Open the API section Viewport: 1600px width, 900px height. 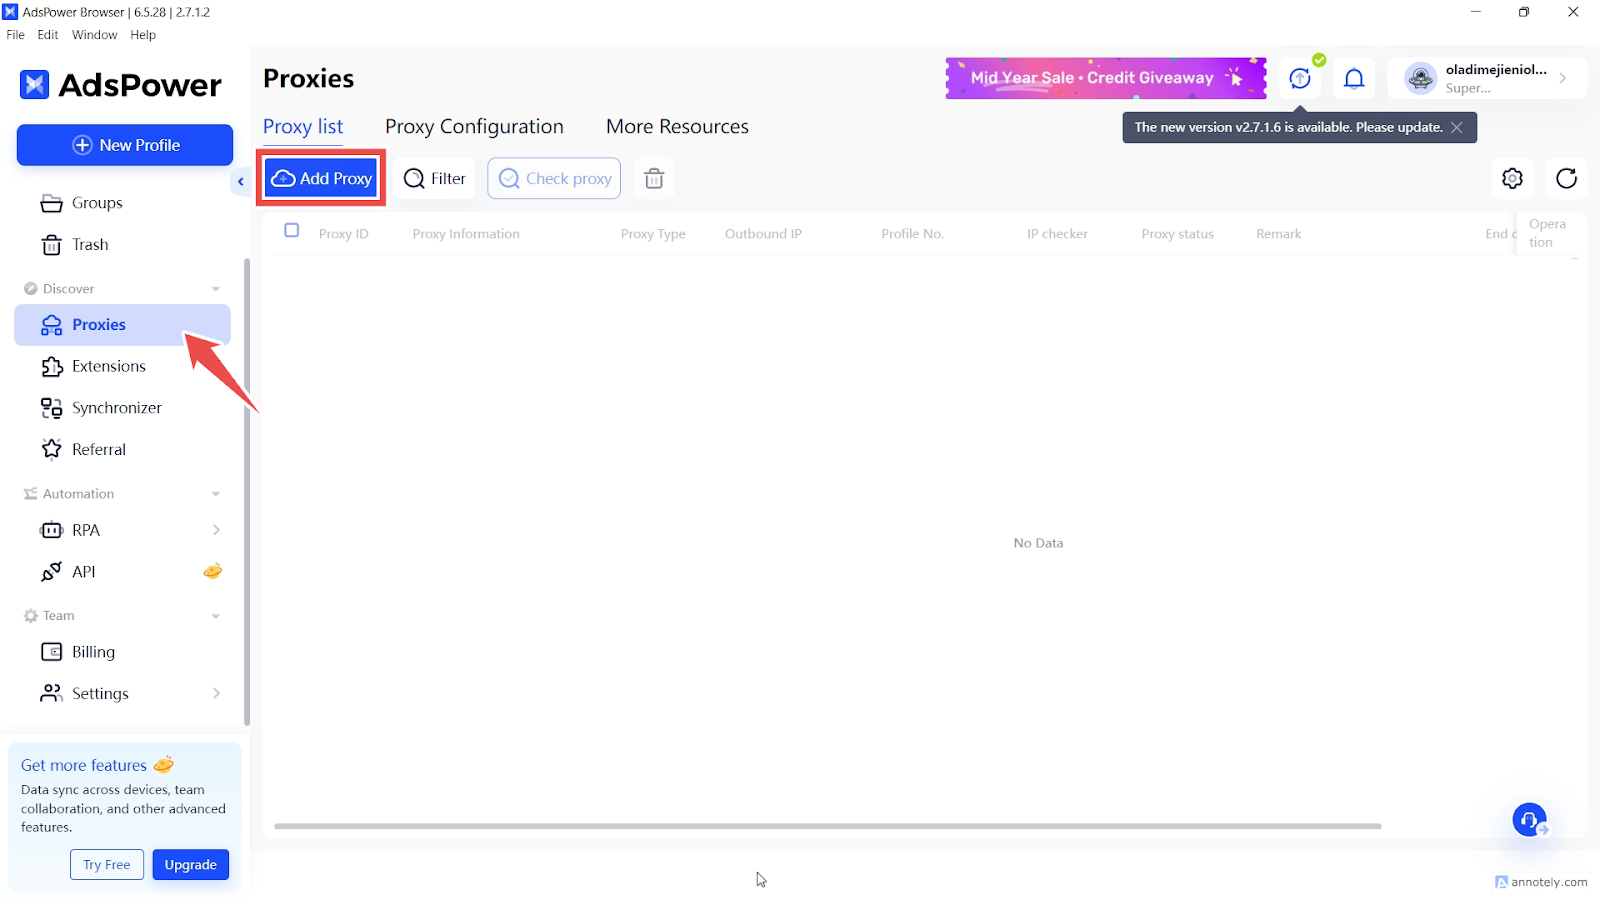(84, 572)
